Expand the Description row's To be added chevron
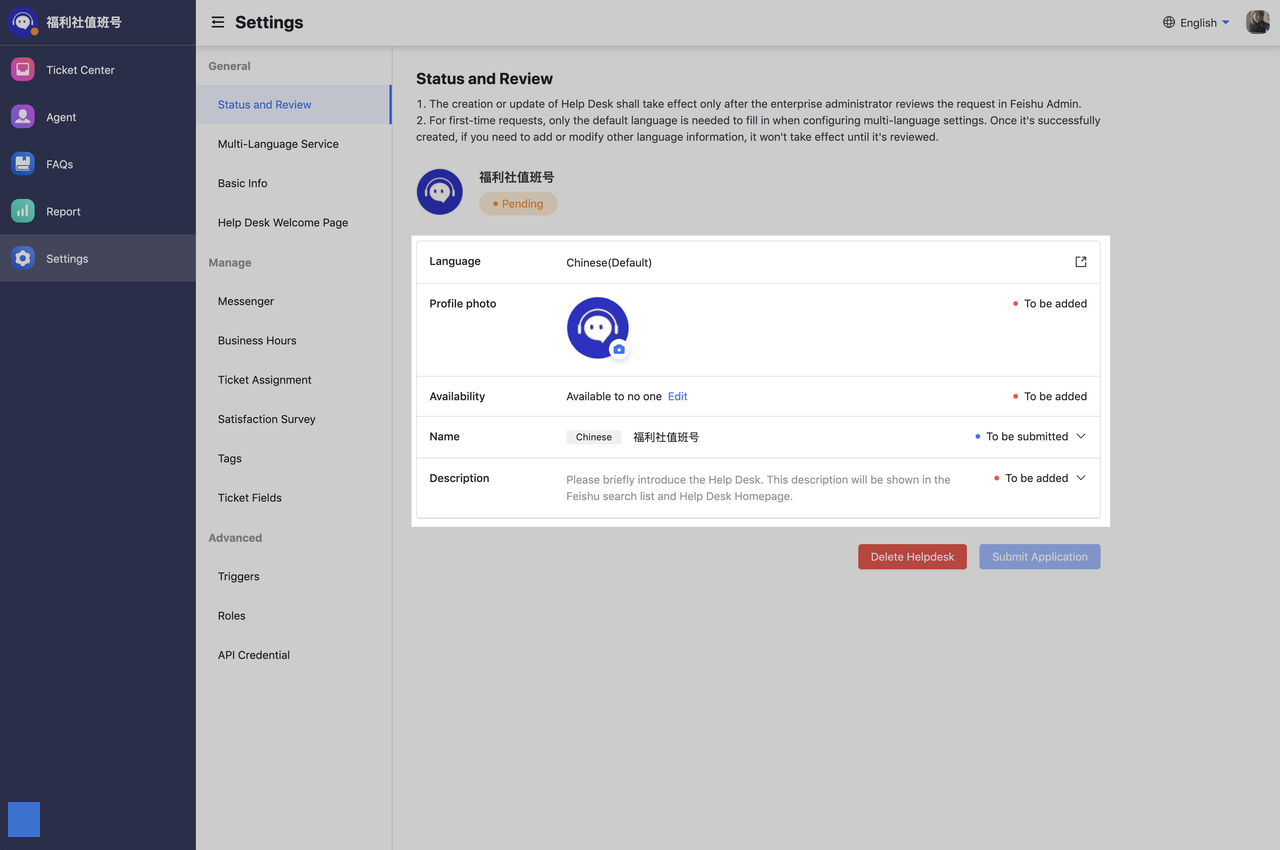Screen dimensions: 1280x850 click(1080, 477)
